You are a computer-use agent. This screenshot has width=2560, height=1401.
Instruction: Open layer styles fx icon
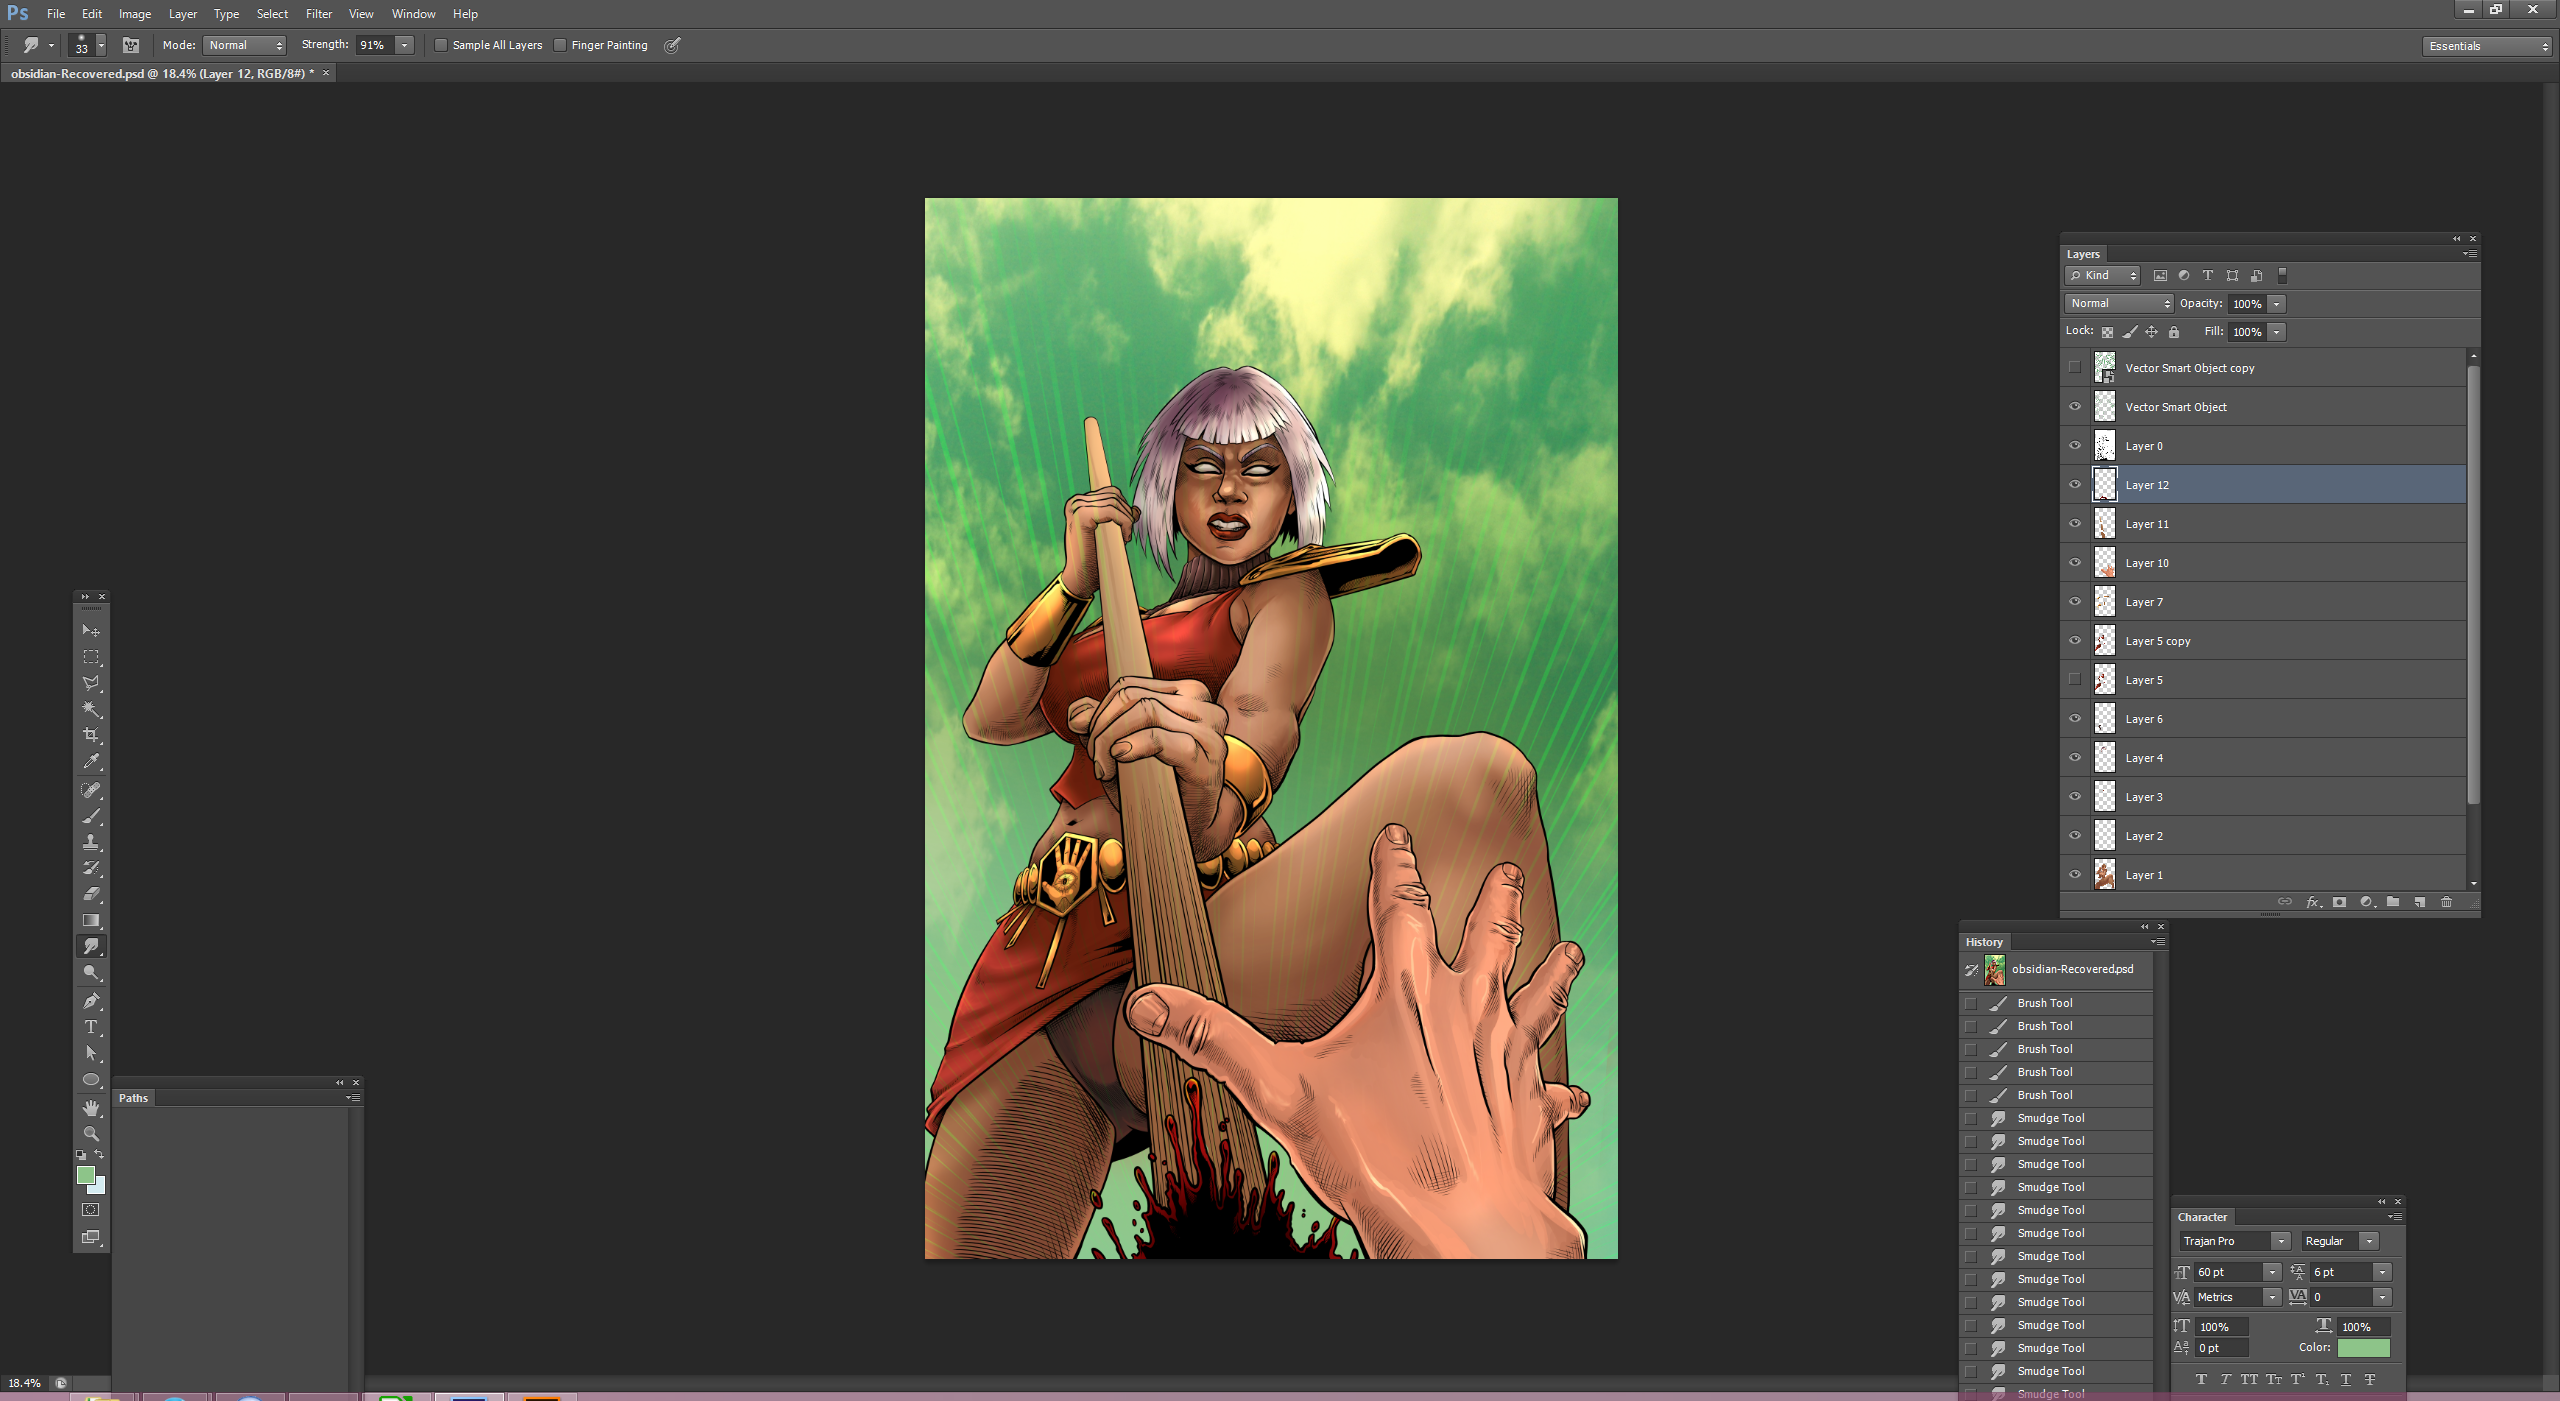tap(2313, 902)
